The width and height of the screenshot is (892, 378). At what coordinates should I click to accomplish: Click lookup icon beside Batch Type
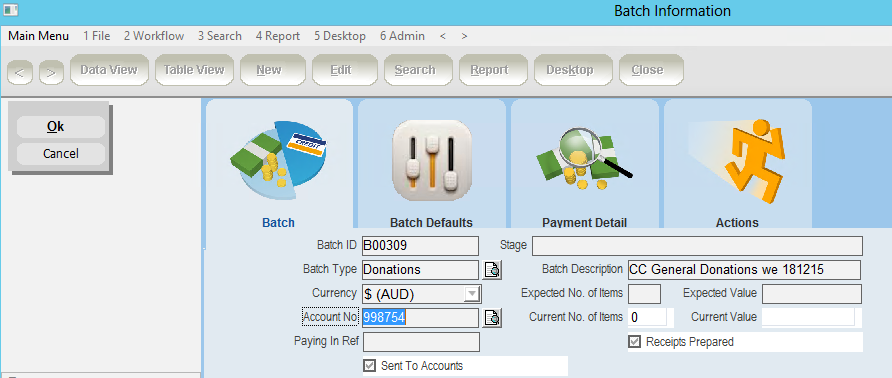coord(492,269)
